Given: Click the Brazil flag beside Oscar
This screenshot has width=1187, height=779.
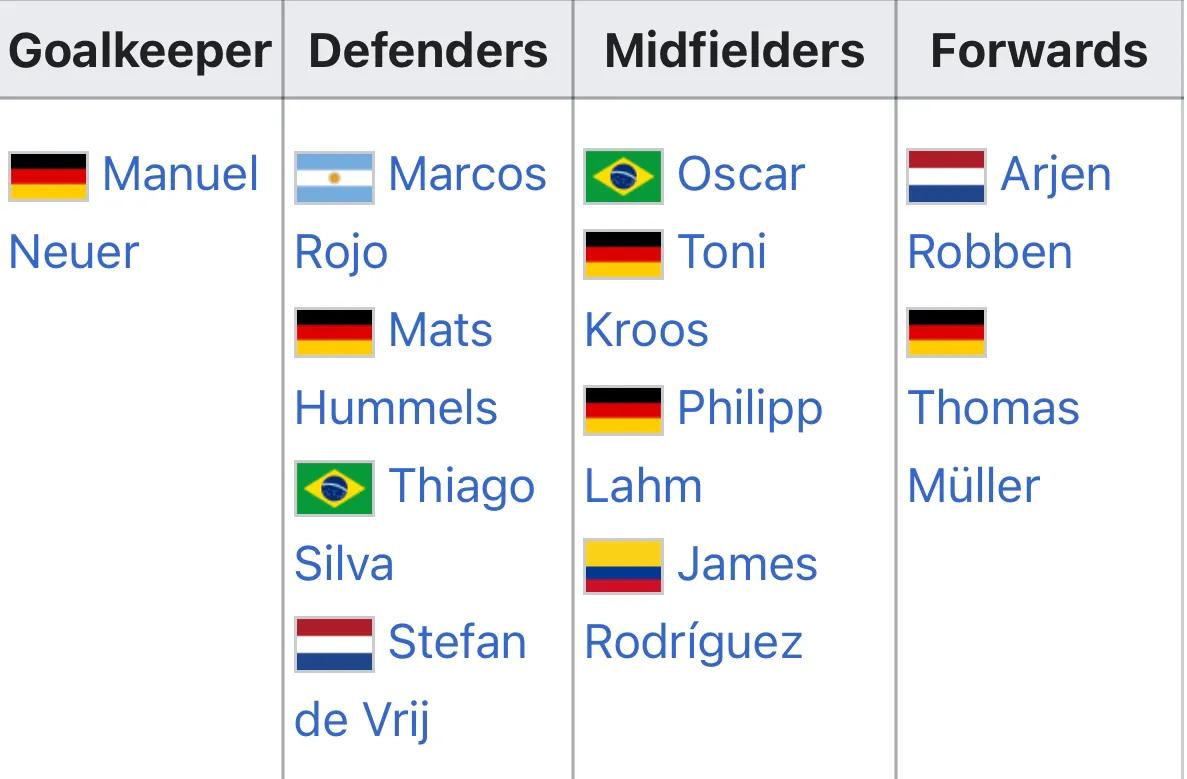Looking at the screenshot, I should (x=624, y=176).
